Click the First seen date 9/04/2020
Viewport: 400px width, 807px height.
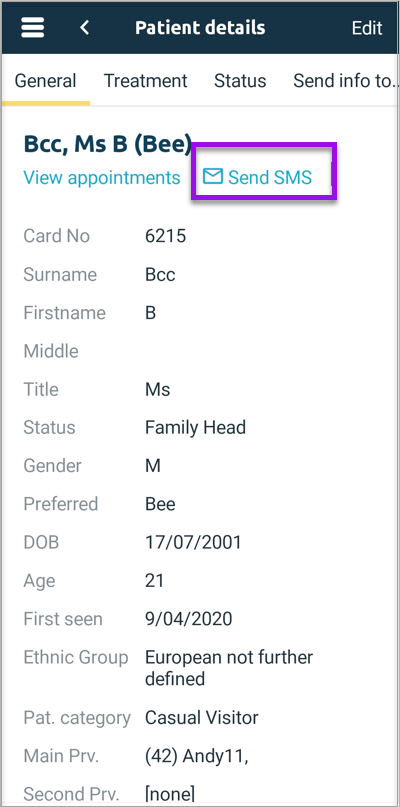pos(188,619)
